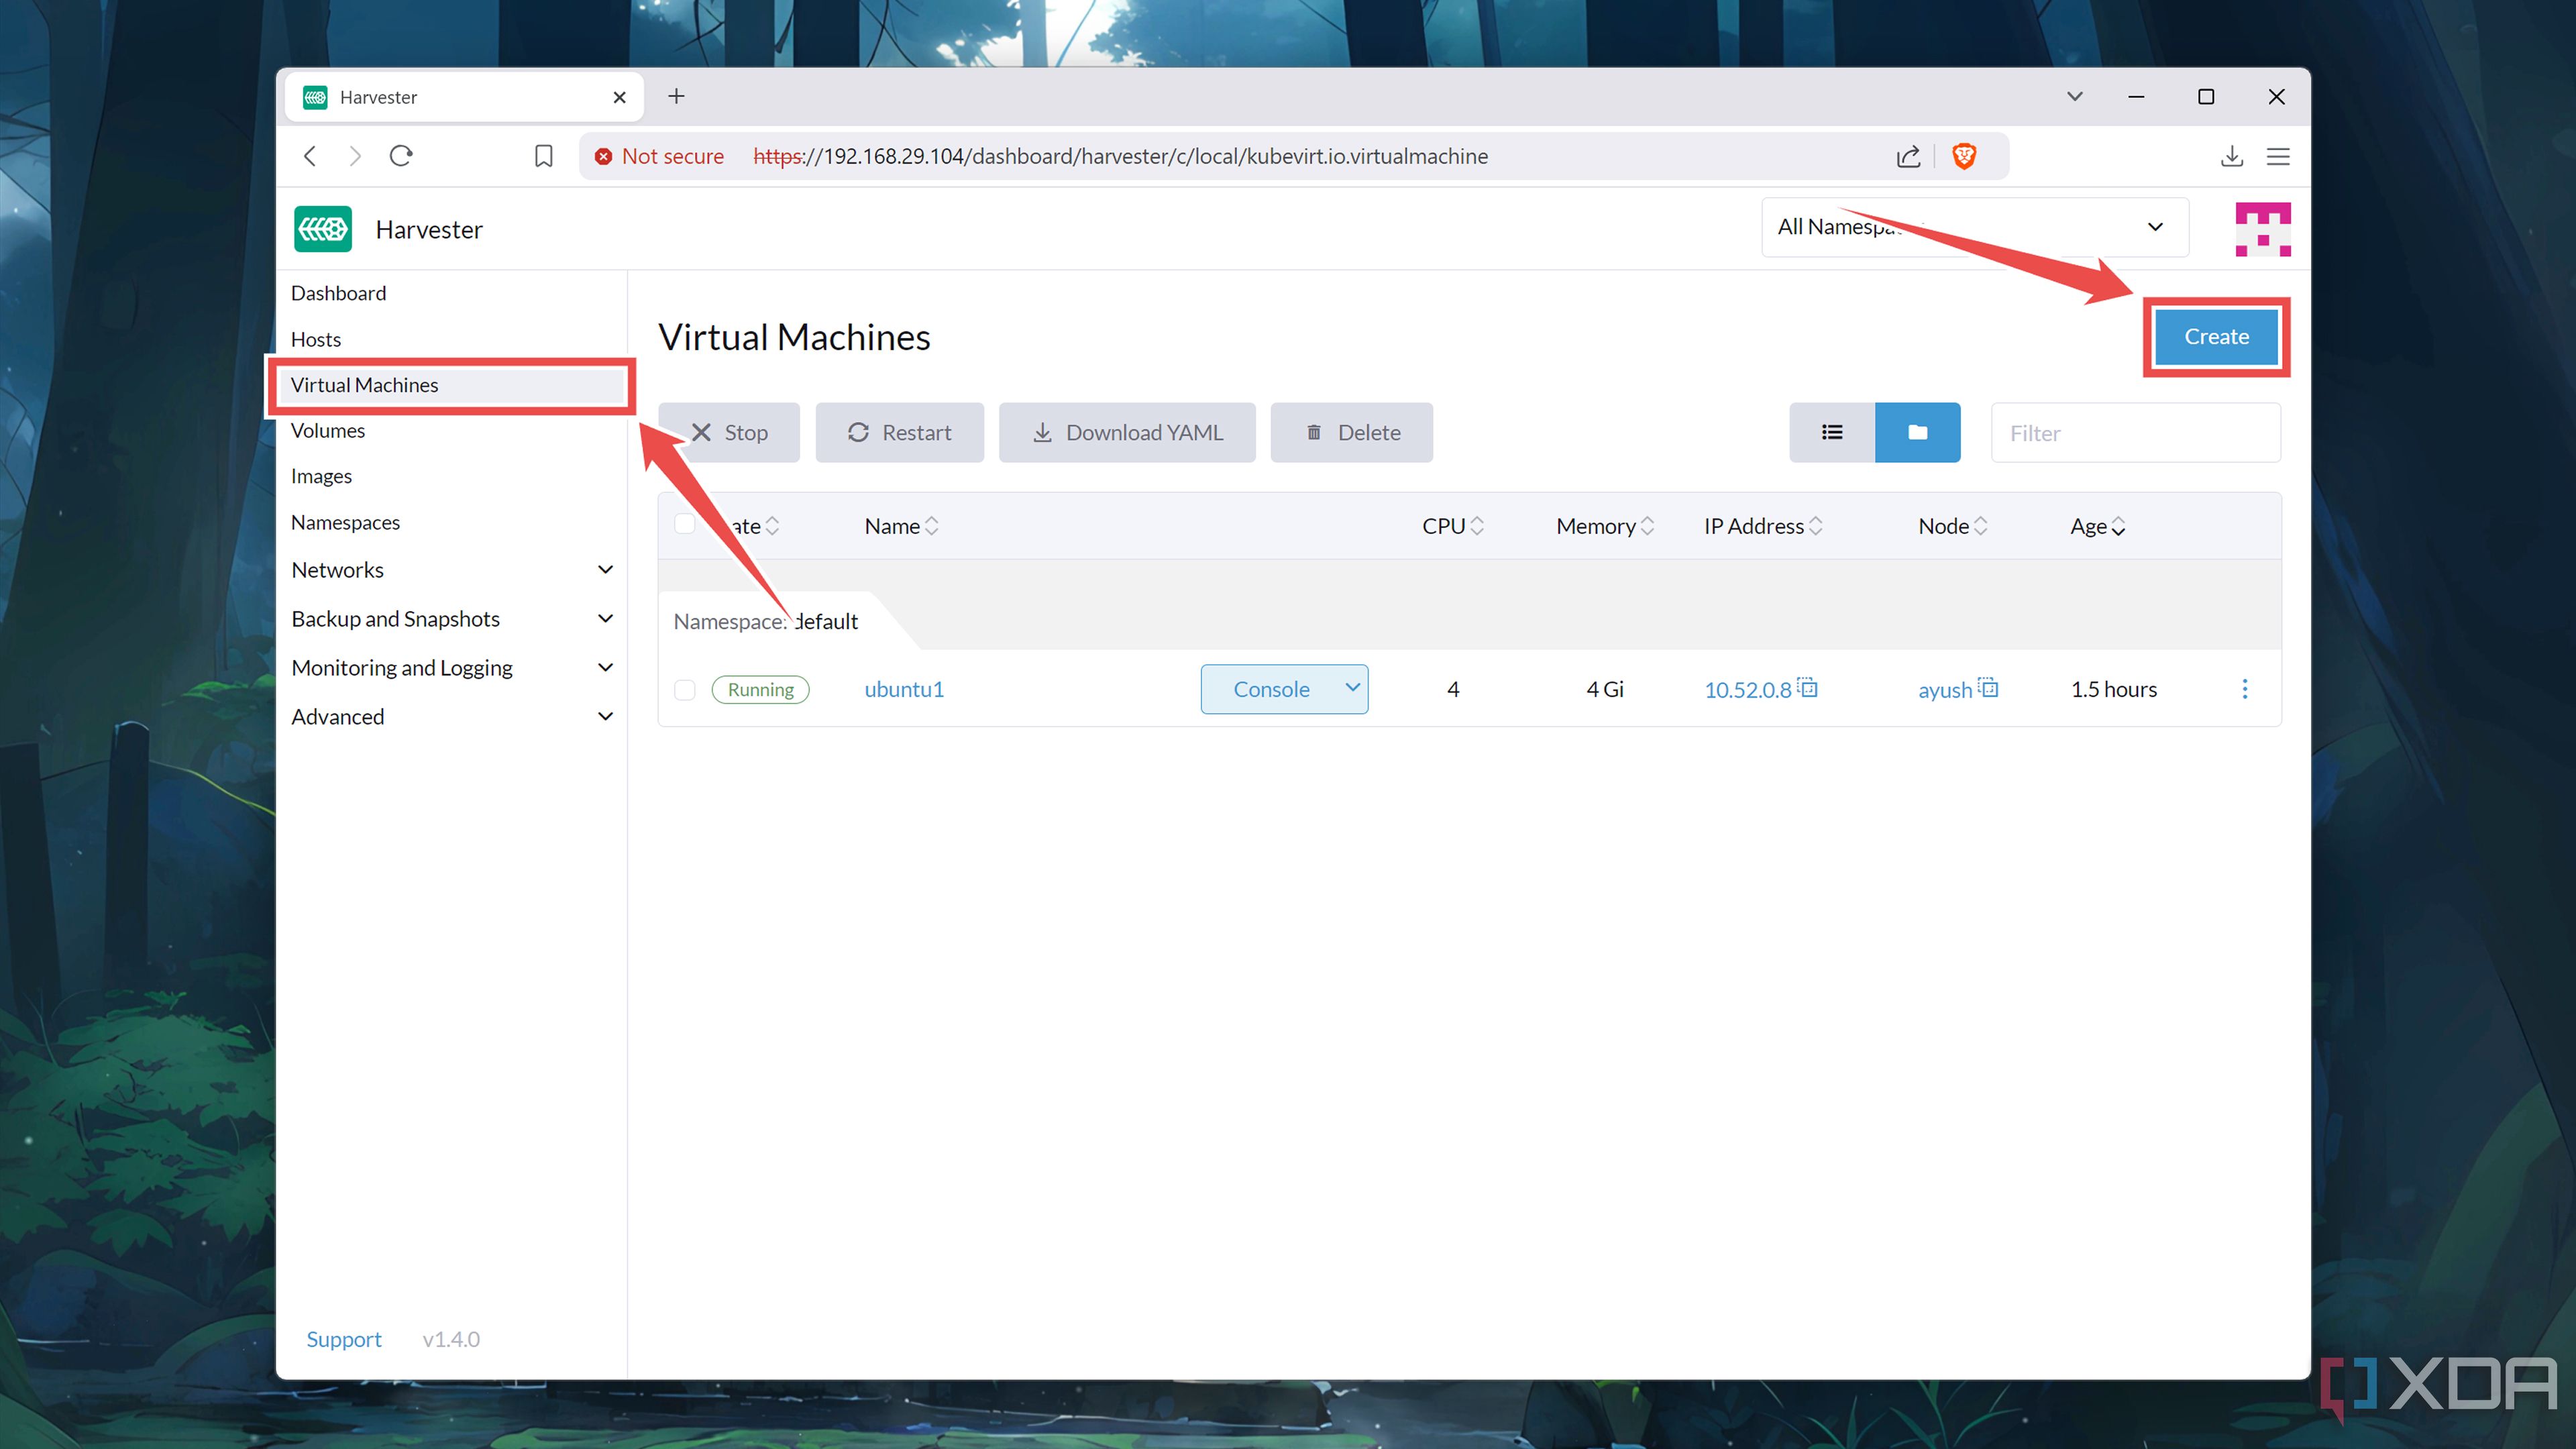This screenshot has height=1449, width=2576.
Task: Click the Harvester browser tab
Action: pos(464,97)
